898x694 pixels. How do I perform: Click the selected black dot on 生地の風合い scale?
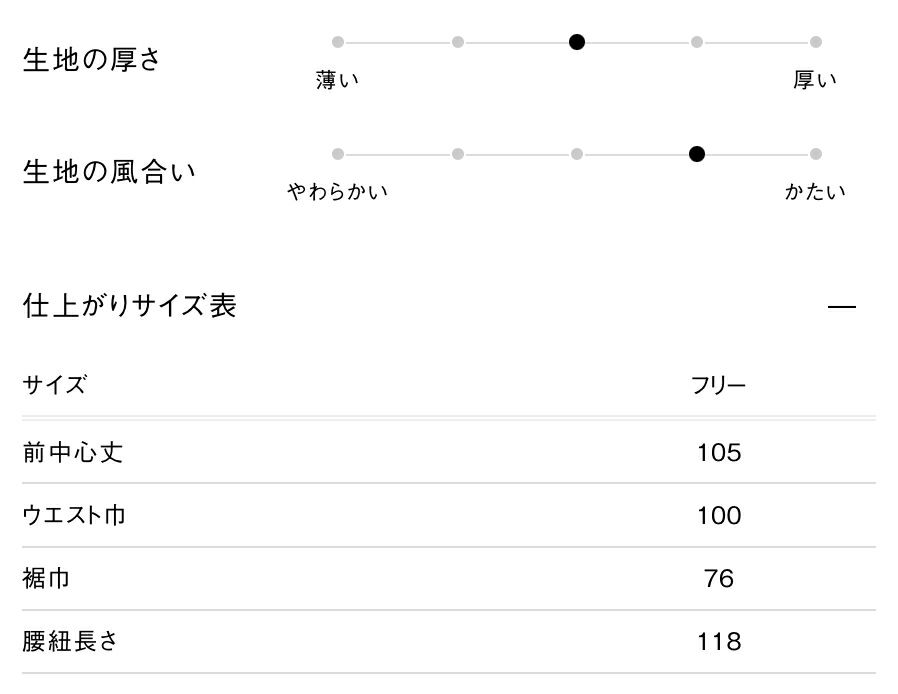[697, 154]
